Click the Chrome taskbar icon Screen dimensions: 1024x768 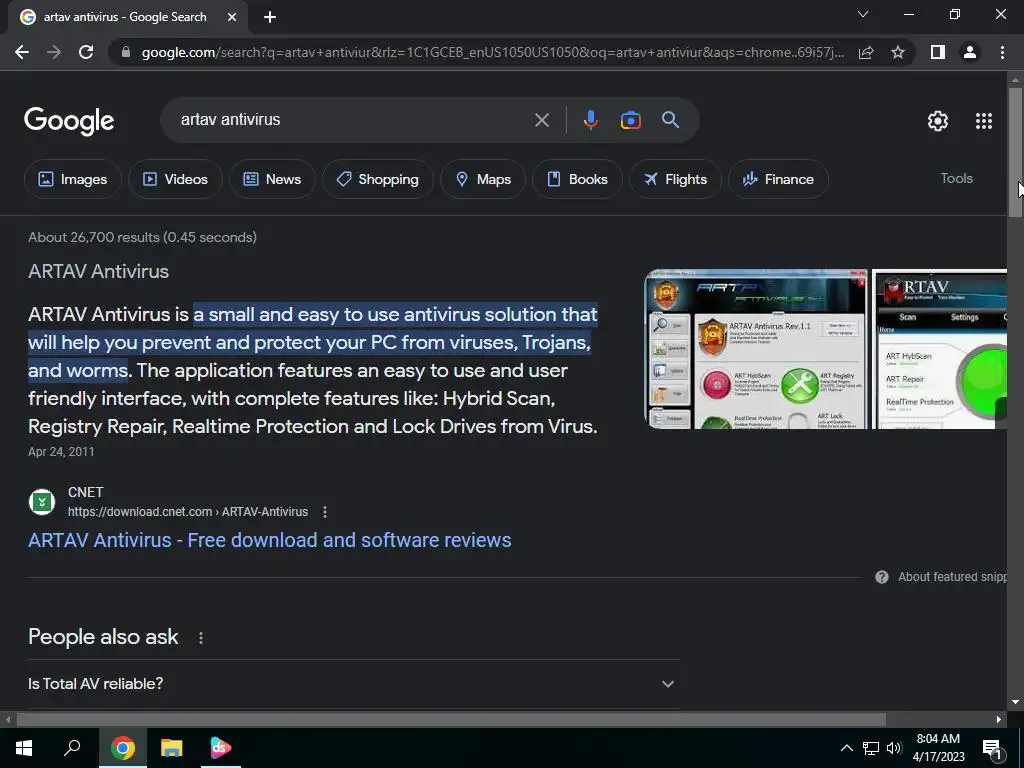pyautogui.click(x=123, y=748)
